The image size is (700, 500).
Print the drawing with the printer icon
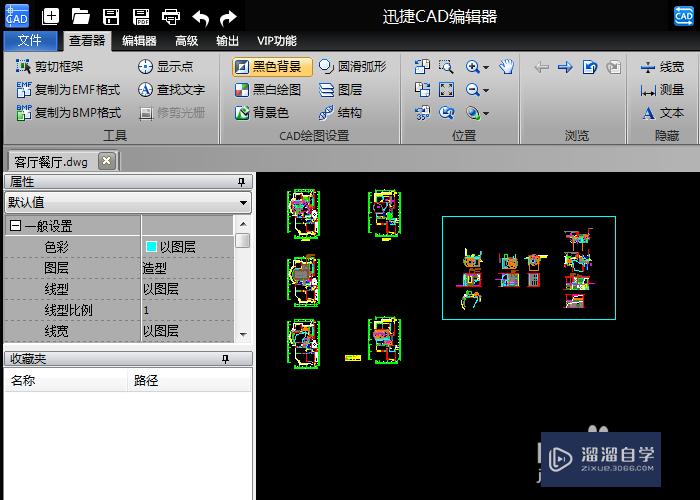click(171, 17)
